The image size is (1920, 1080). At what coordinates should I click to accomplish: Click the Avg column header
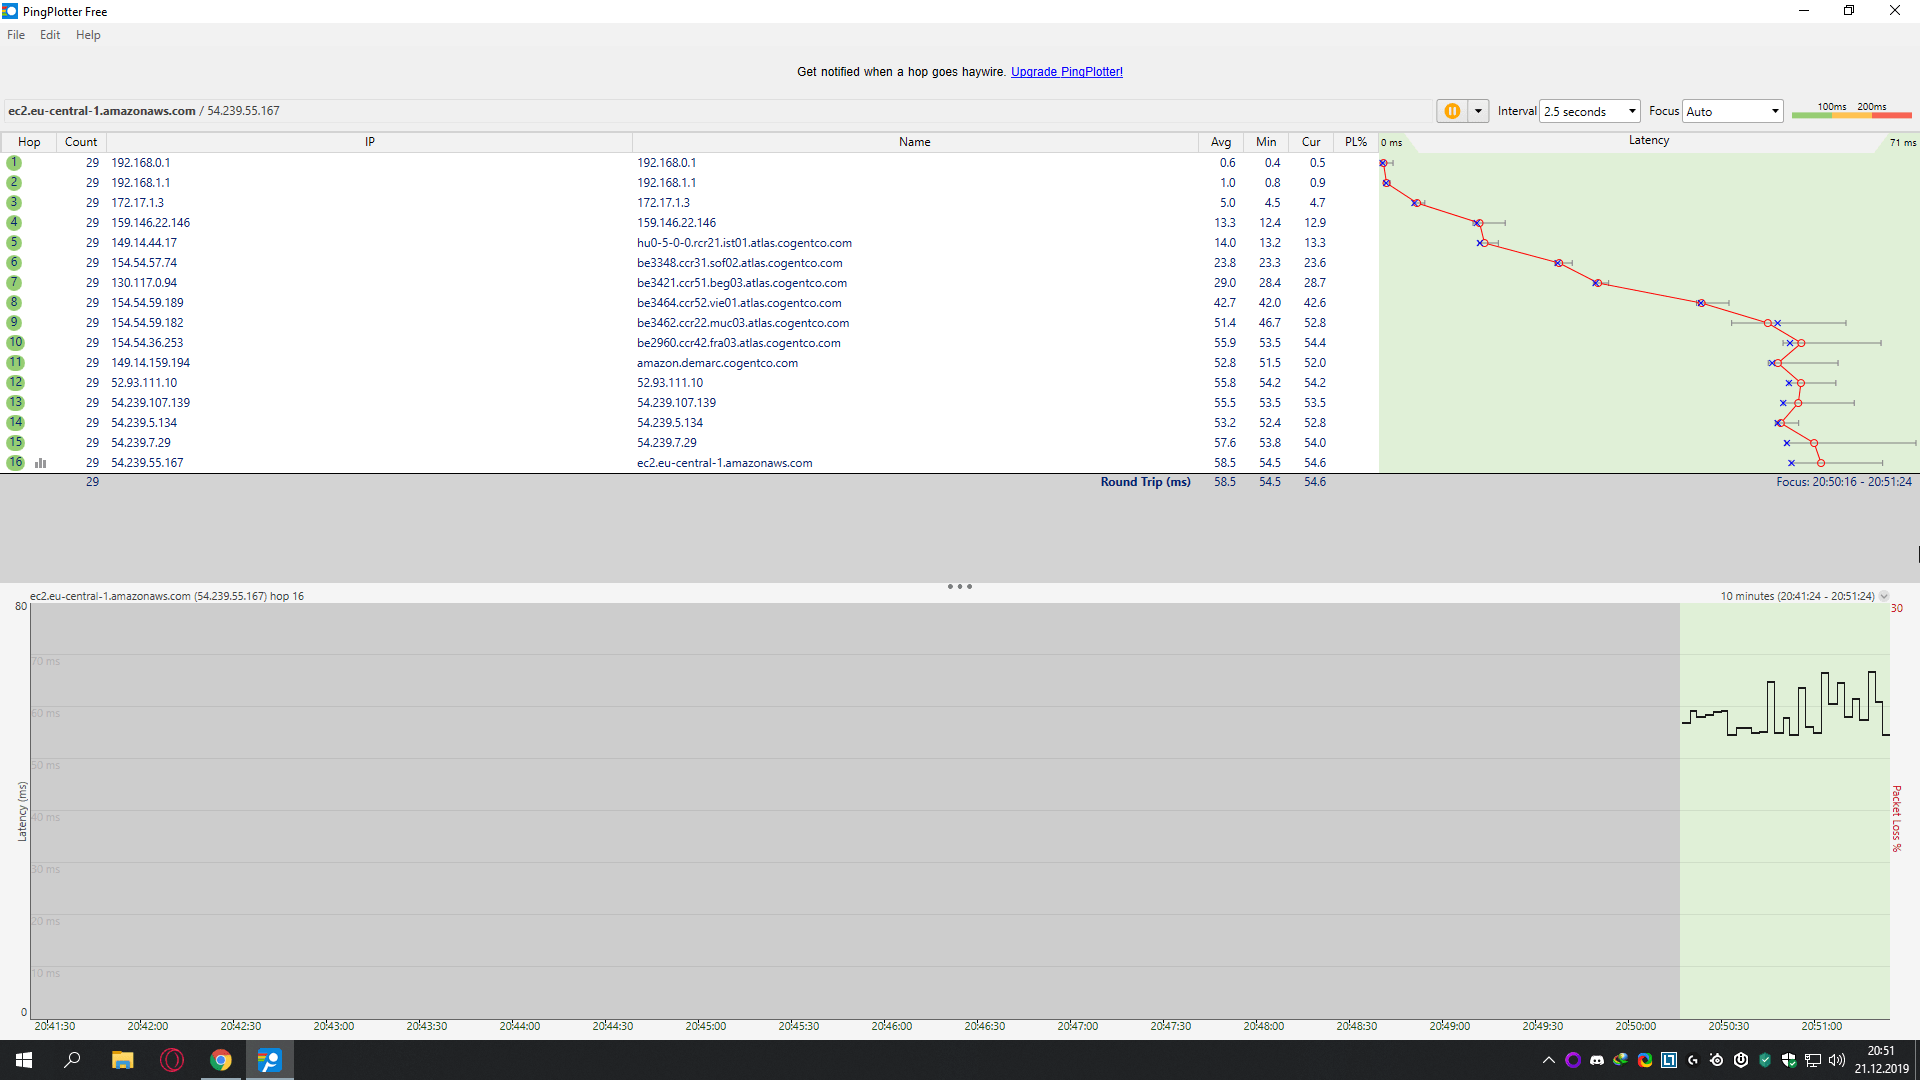tap(1221, 142)
